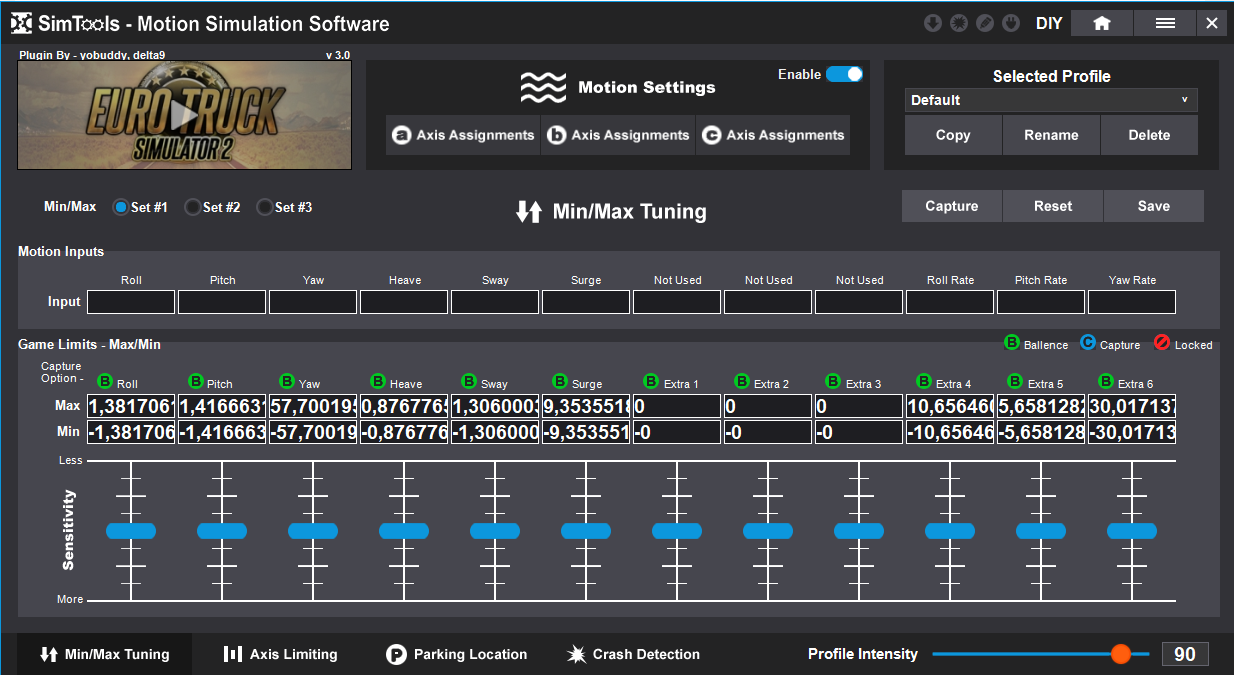Image resolution: width=1234 pixels, height=675 pixels.
Task: Click the plug icon in title bar
Action: [1011, 23]
